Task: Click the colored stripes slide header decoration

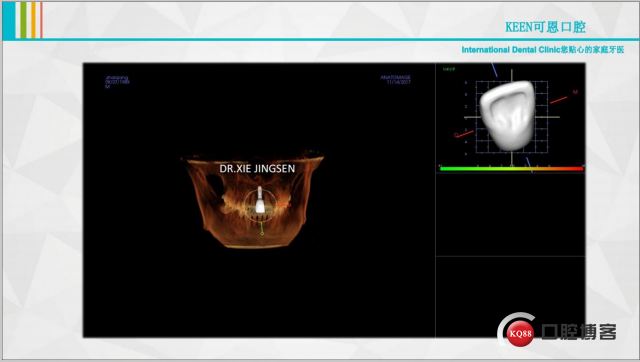Action: pyautogui.click(x=22, y=20)
